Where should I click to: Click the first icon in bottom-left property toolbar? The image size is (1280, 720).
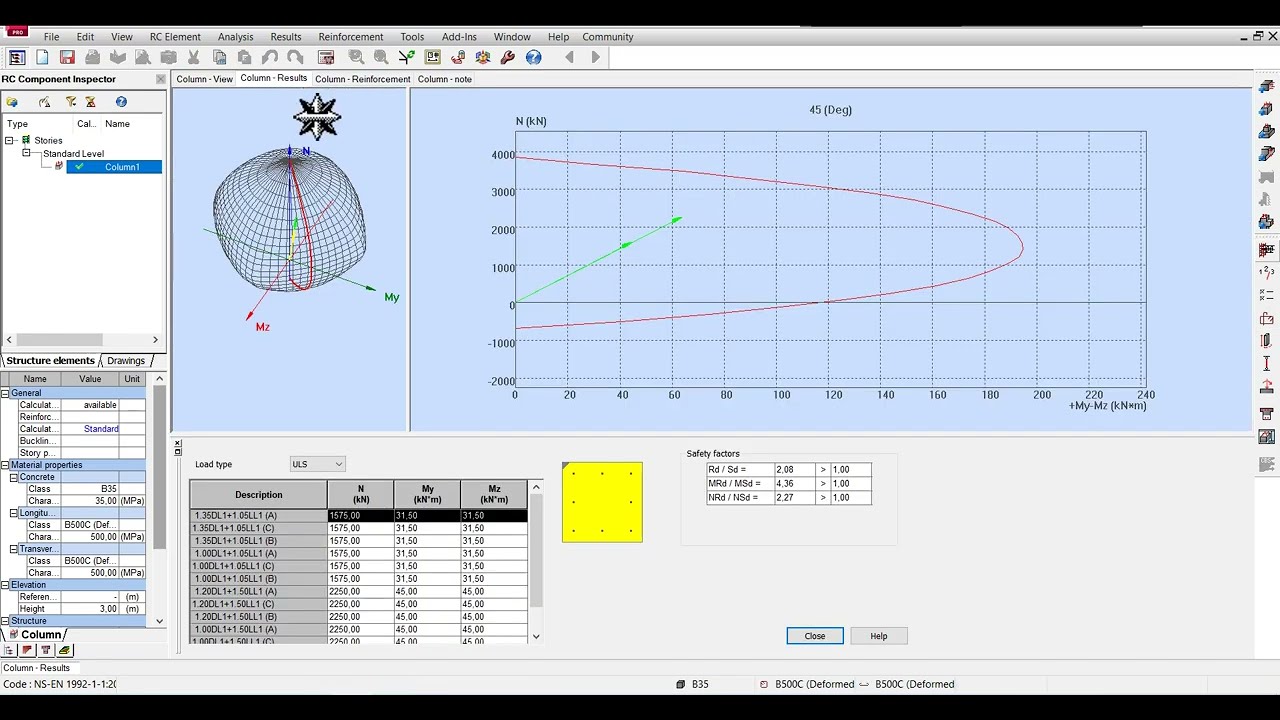click(x=9, y=650)
